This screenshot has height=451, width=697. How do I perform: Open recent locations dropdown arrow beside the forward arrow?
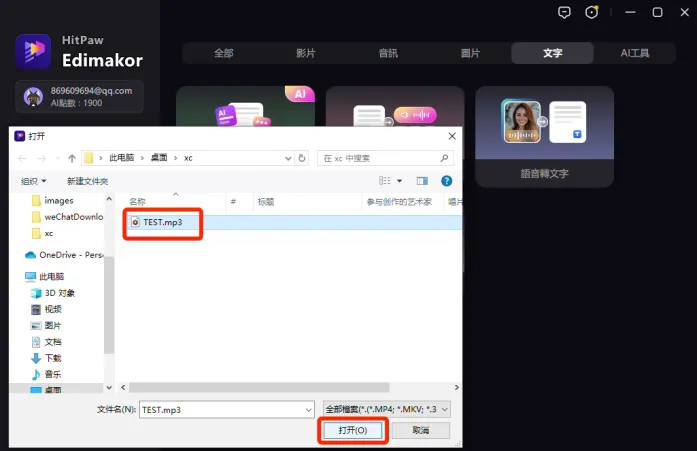click(x=58, y=158)
